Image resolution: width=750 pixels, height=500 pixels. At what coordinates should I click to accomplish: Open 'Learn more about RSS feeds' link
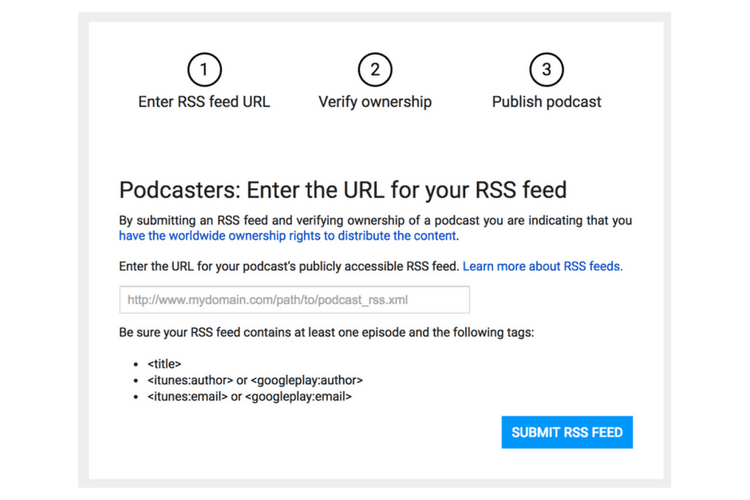click(542, 267)
